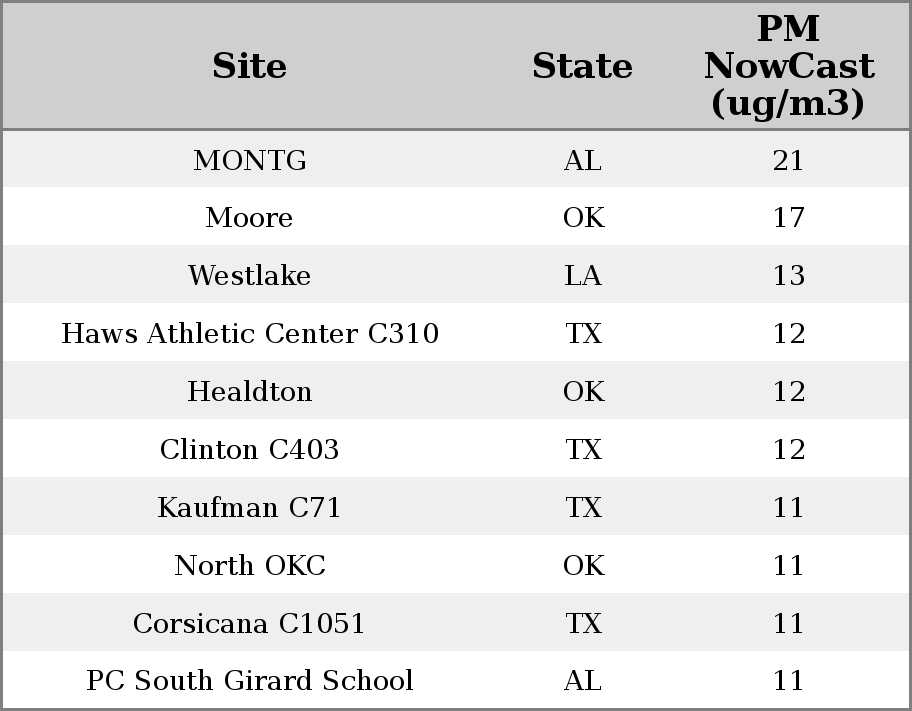This screenshot has height=711, width=912.
Task: Select the OK state cell for Healdton
Action: pyautogui.click(x=583, y=391)
